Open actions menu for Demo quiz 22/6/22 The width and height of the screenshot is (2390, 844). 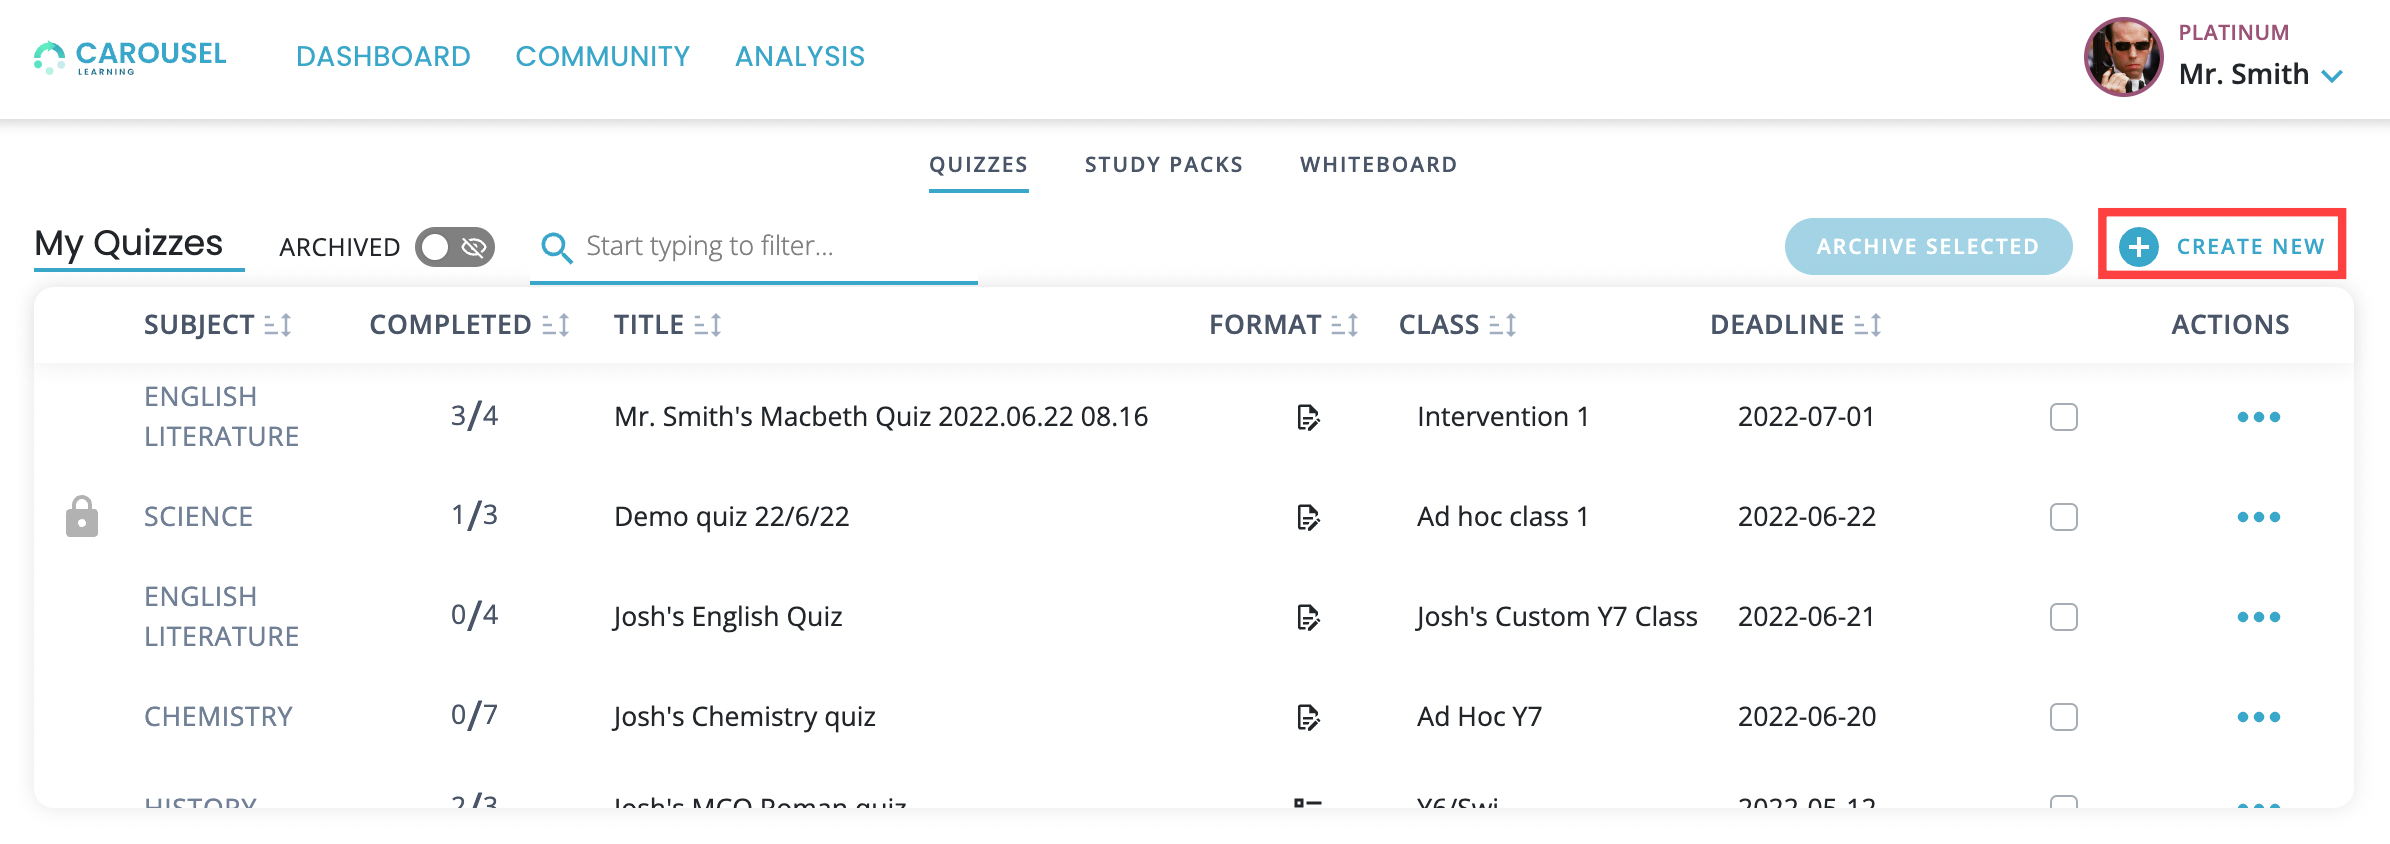click(x=2258, y=517)
